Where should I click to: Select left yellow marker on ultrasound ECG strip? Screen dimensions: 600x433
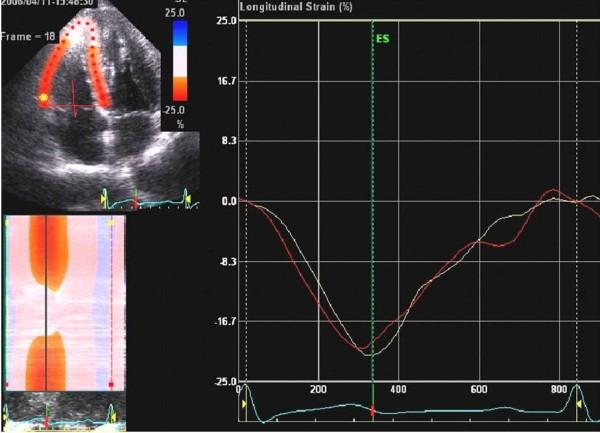pos(104,200)
